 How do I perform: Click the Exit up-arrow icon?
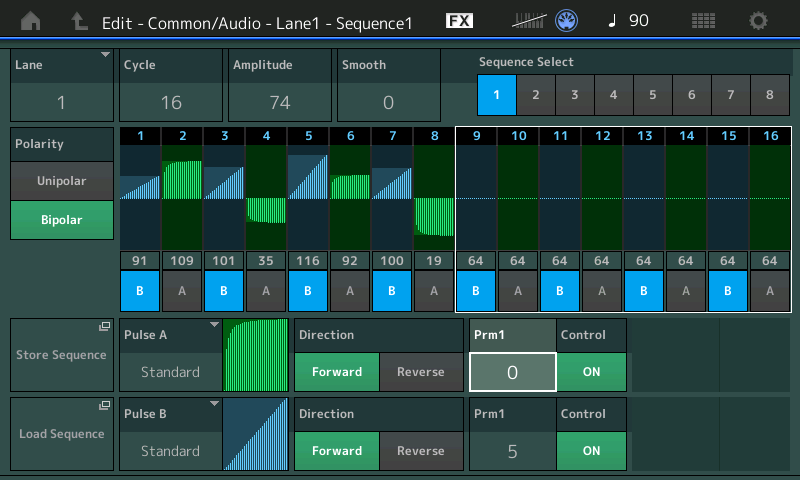[x=79, y=20]
